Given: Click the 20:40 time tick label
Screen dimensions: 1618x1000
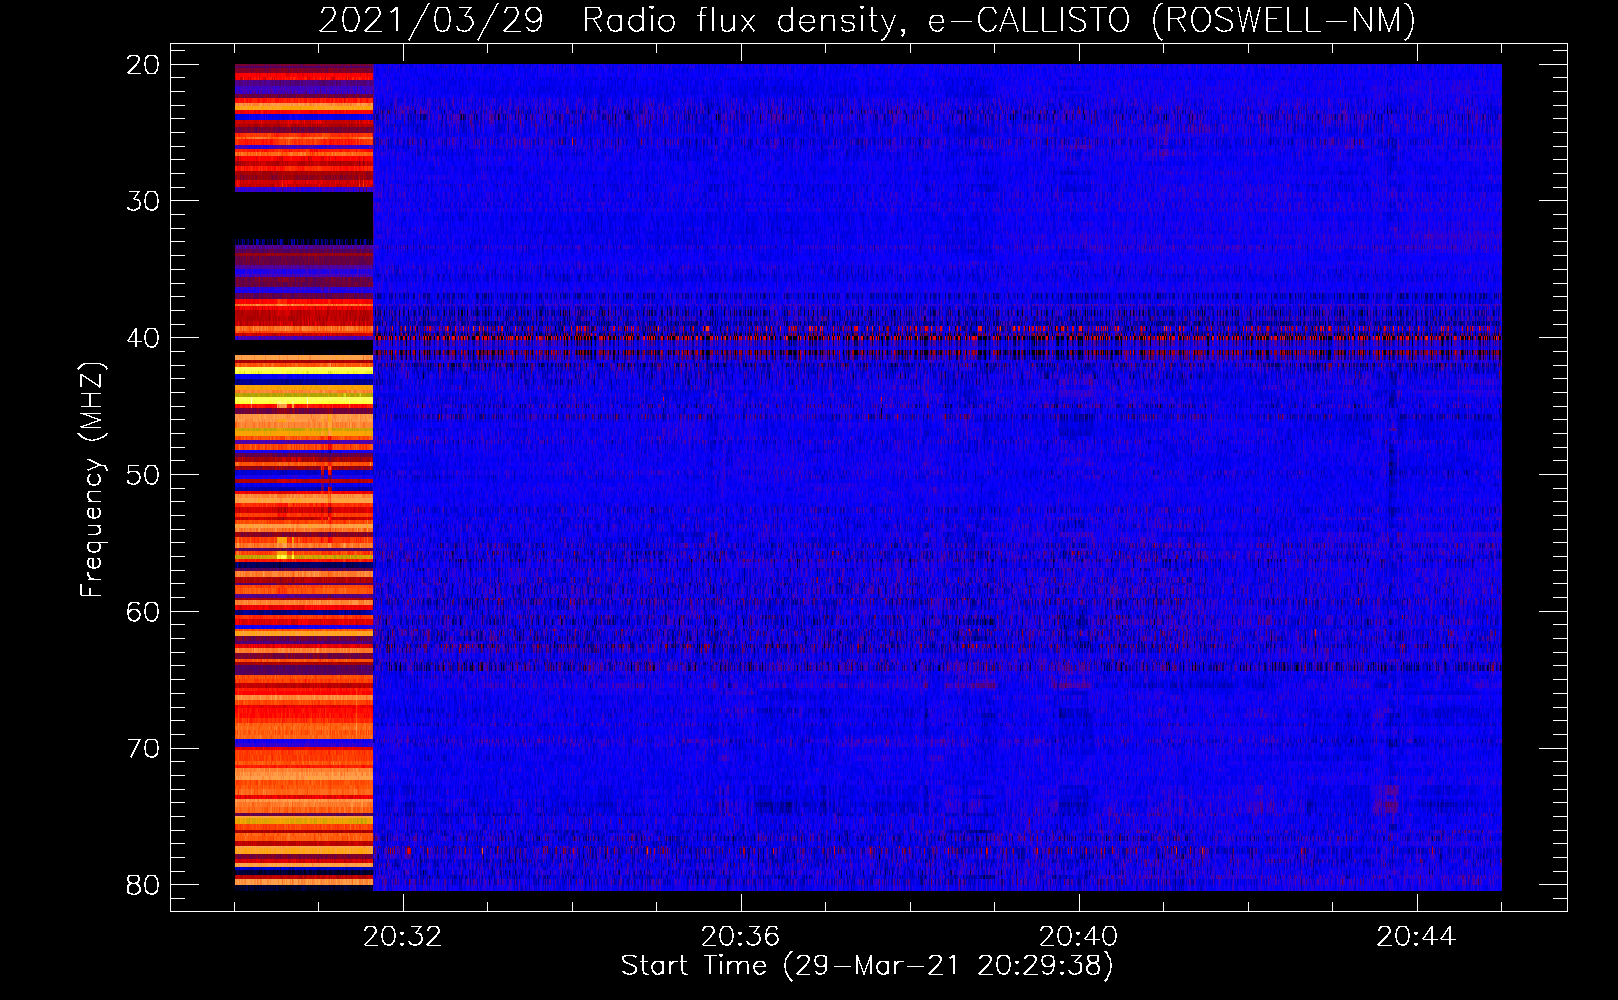Looking at the screenshot, I should [x=1078, y=937].
